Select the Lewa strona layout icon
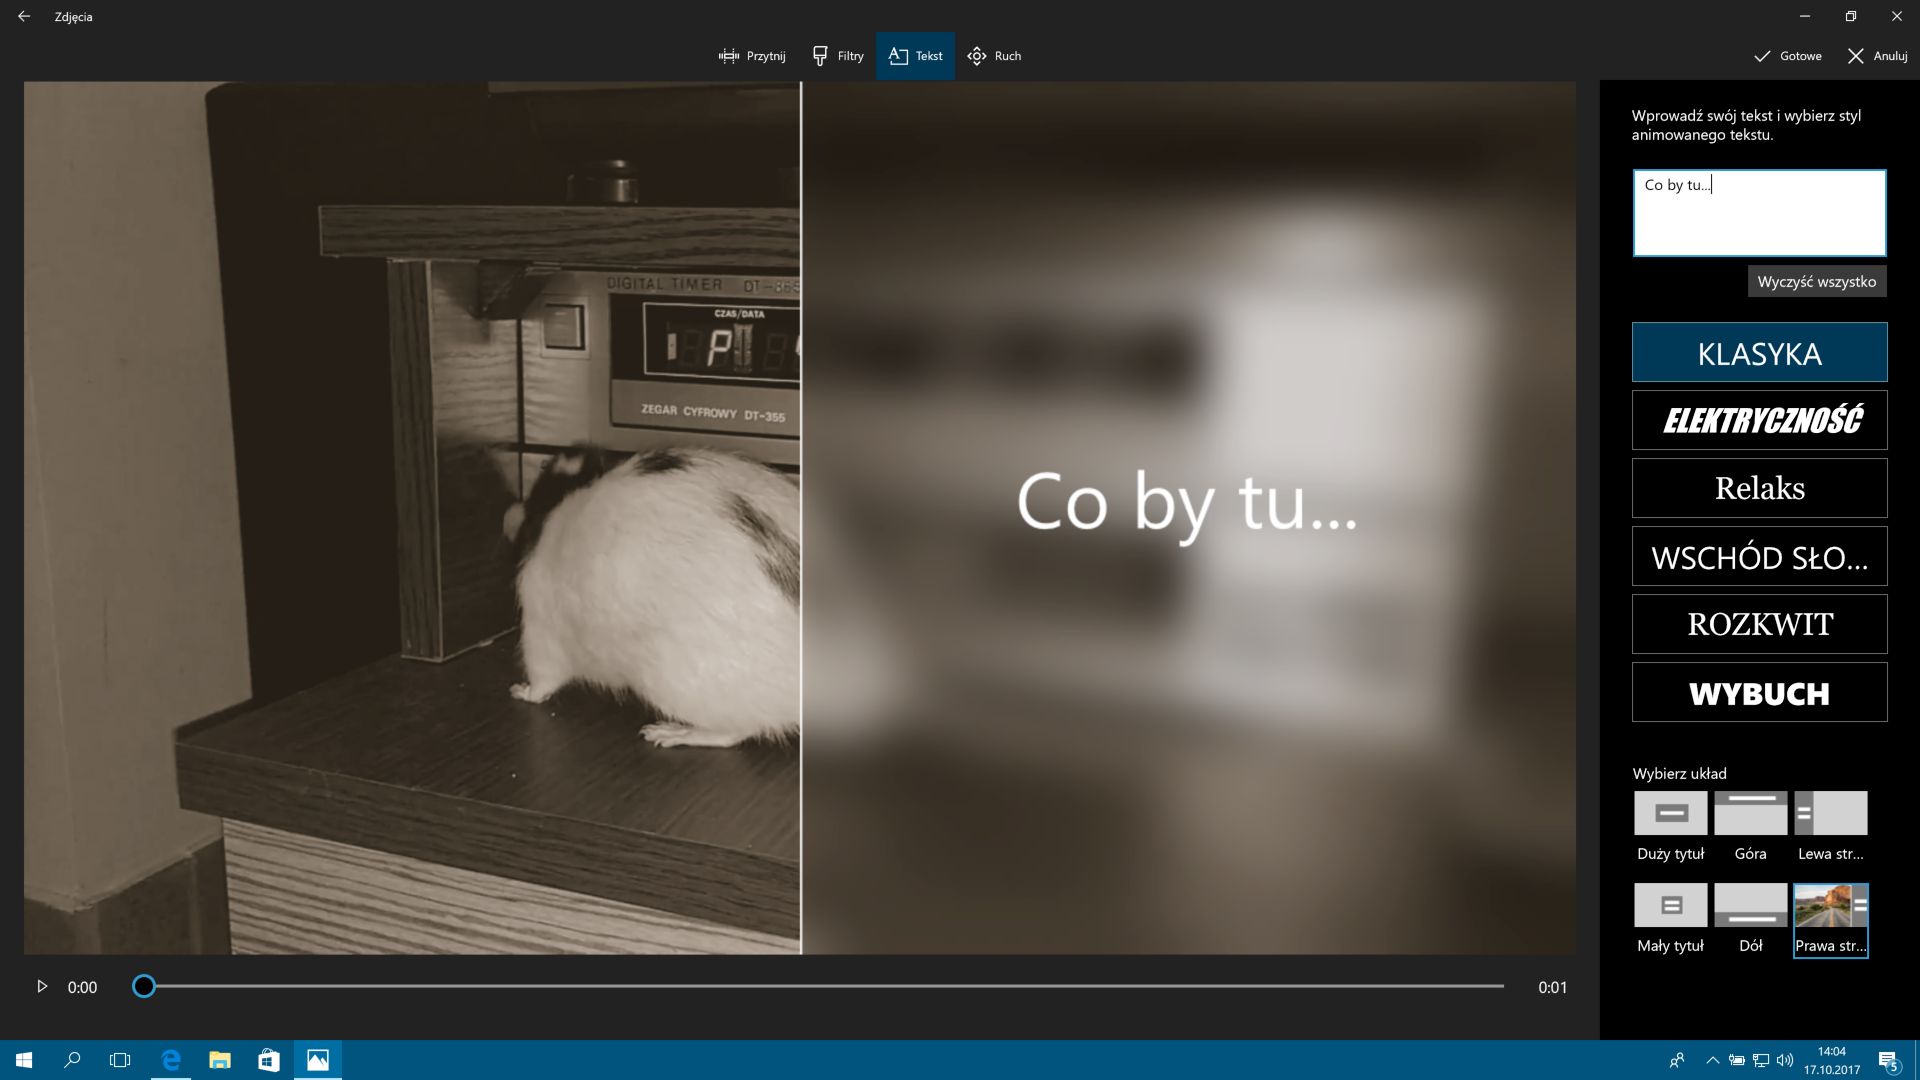Image resolution: width=1920 pixels, height=1080 pixels. 1830,813
